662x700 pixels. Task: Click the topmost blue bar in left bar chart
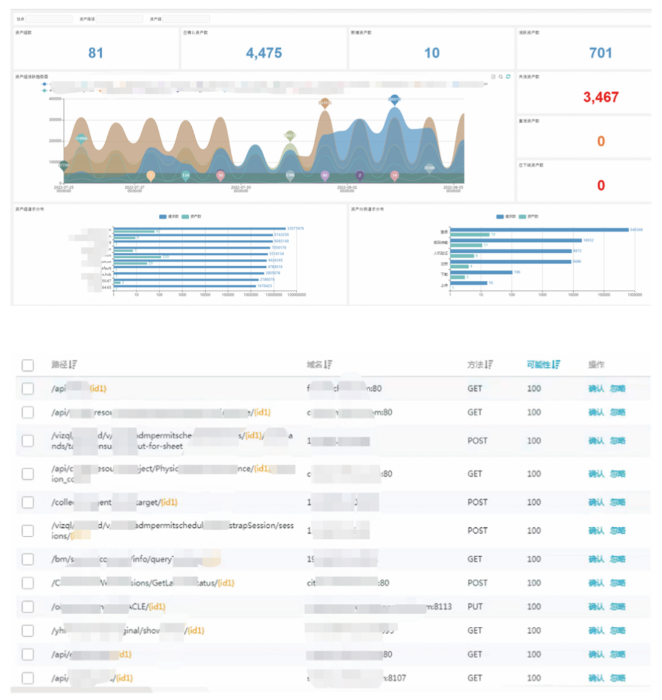coord(200,229)
